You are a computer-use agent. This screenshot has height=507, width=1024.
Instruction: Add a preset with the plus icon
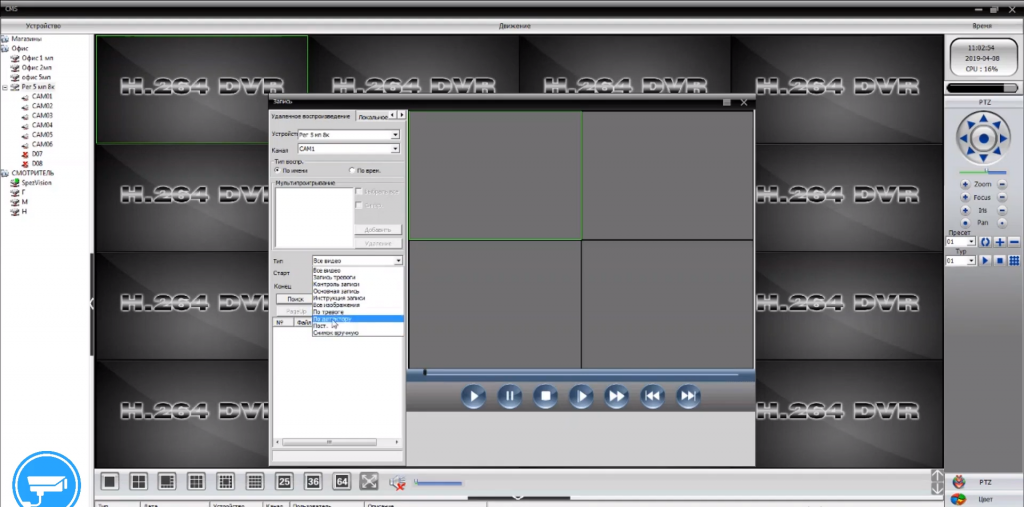(x=1000, y=242)
